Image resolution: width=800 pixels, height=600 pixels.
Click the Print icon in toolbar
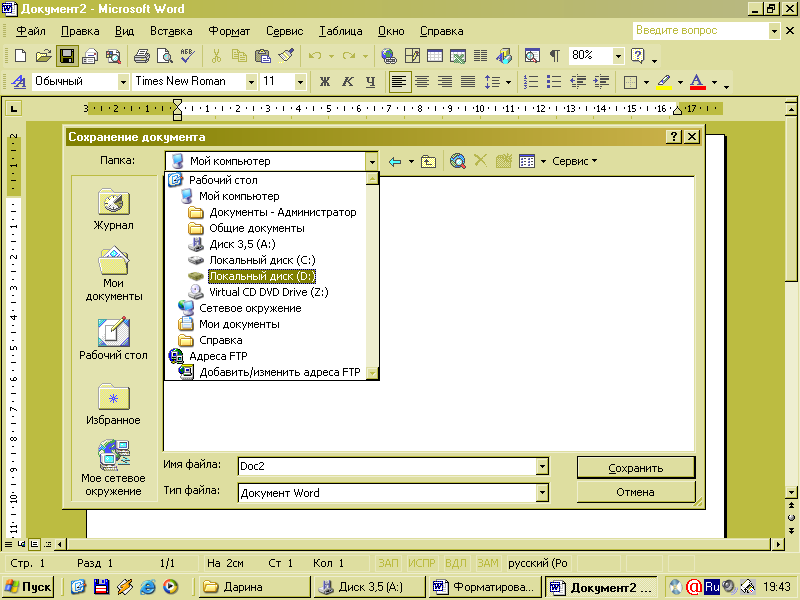tap(141, 55)
